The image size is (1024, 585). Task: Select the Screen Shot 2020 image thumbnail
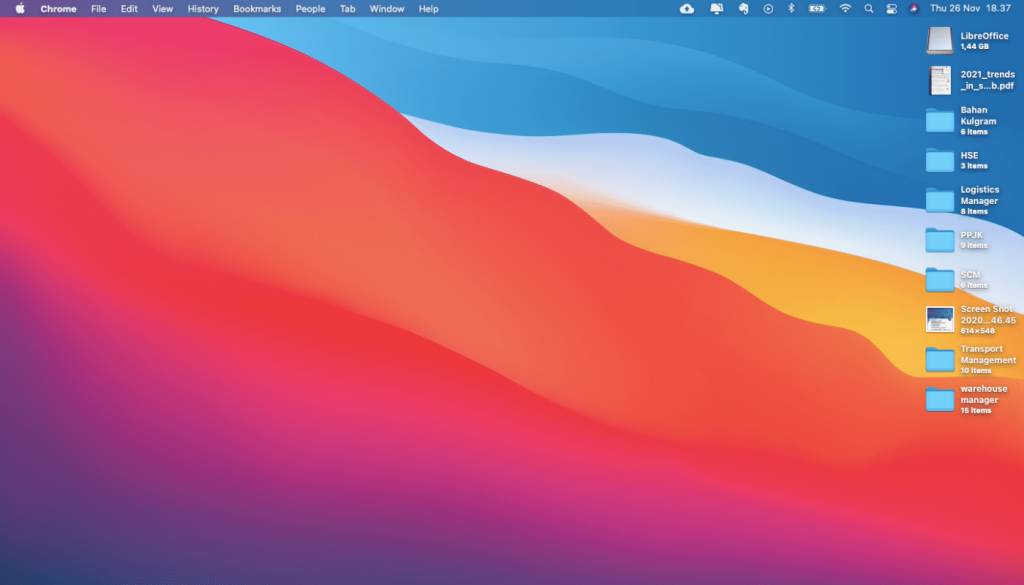click(x=939, y=317)
